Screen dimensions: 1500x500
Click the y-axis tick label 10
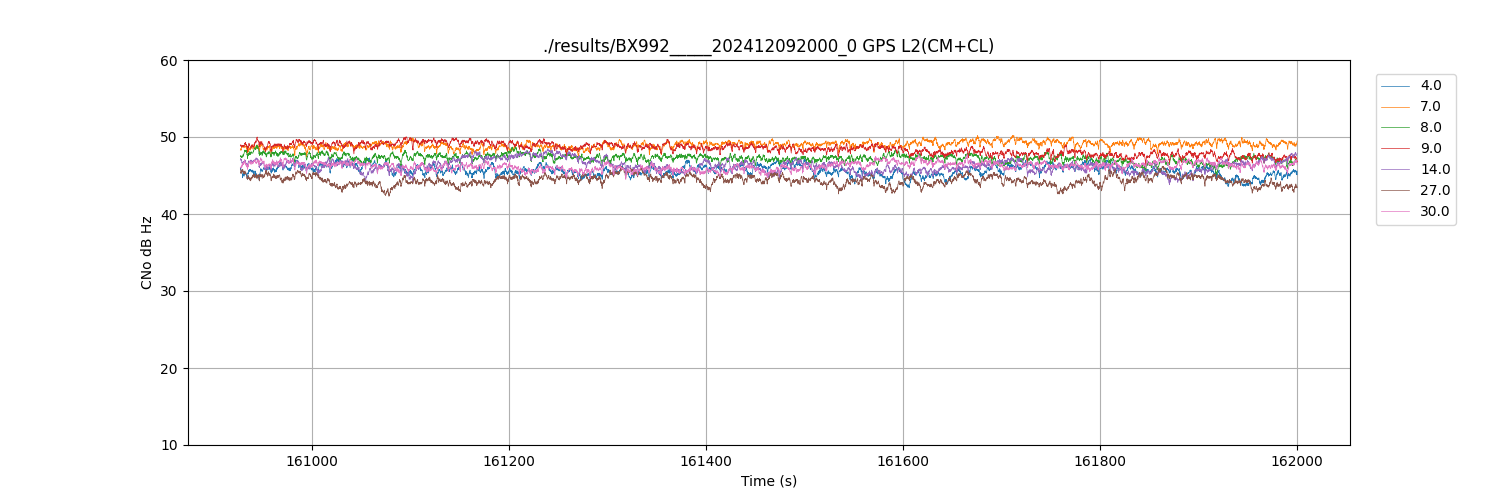[x=168, y=446]
